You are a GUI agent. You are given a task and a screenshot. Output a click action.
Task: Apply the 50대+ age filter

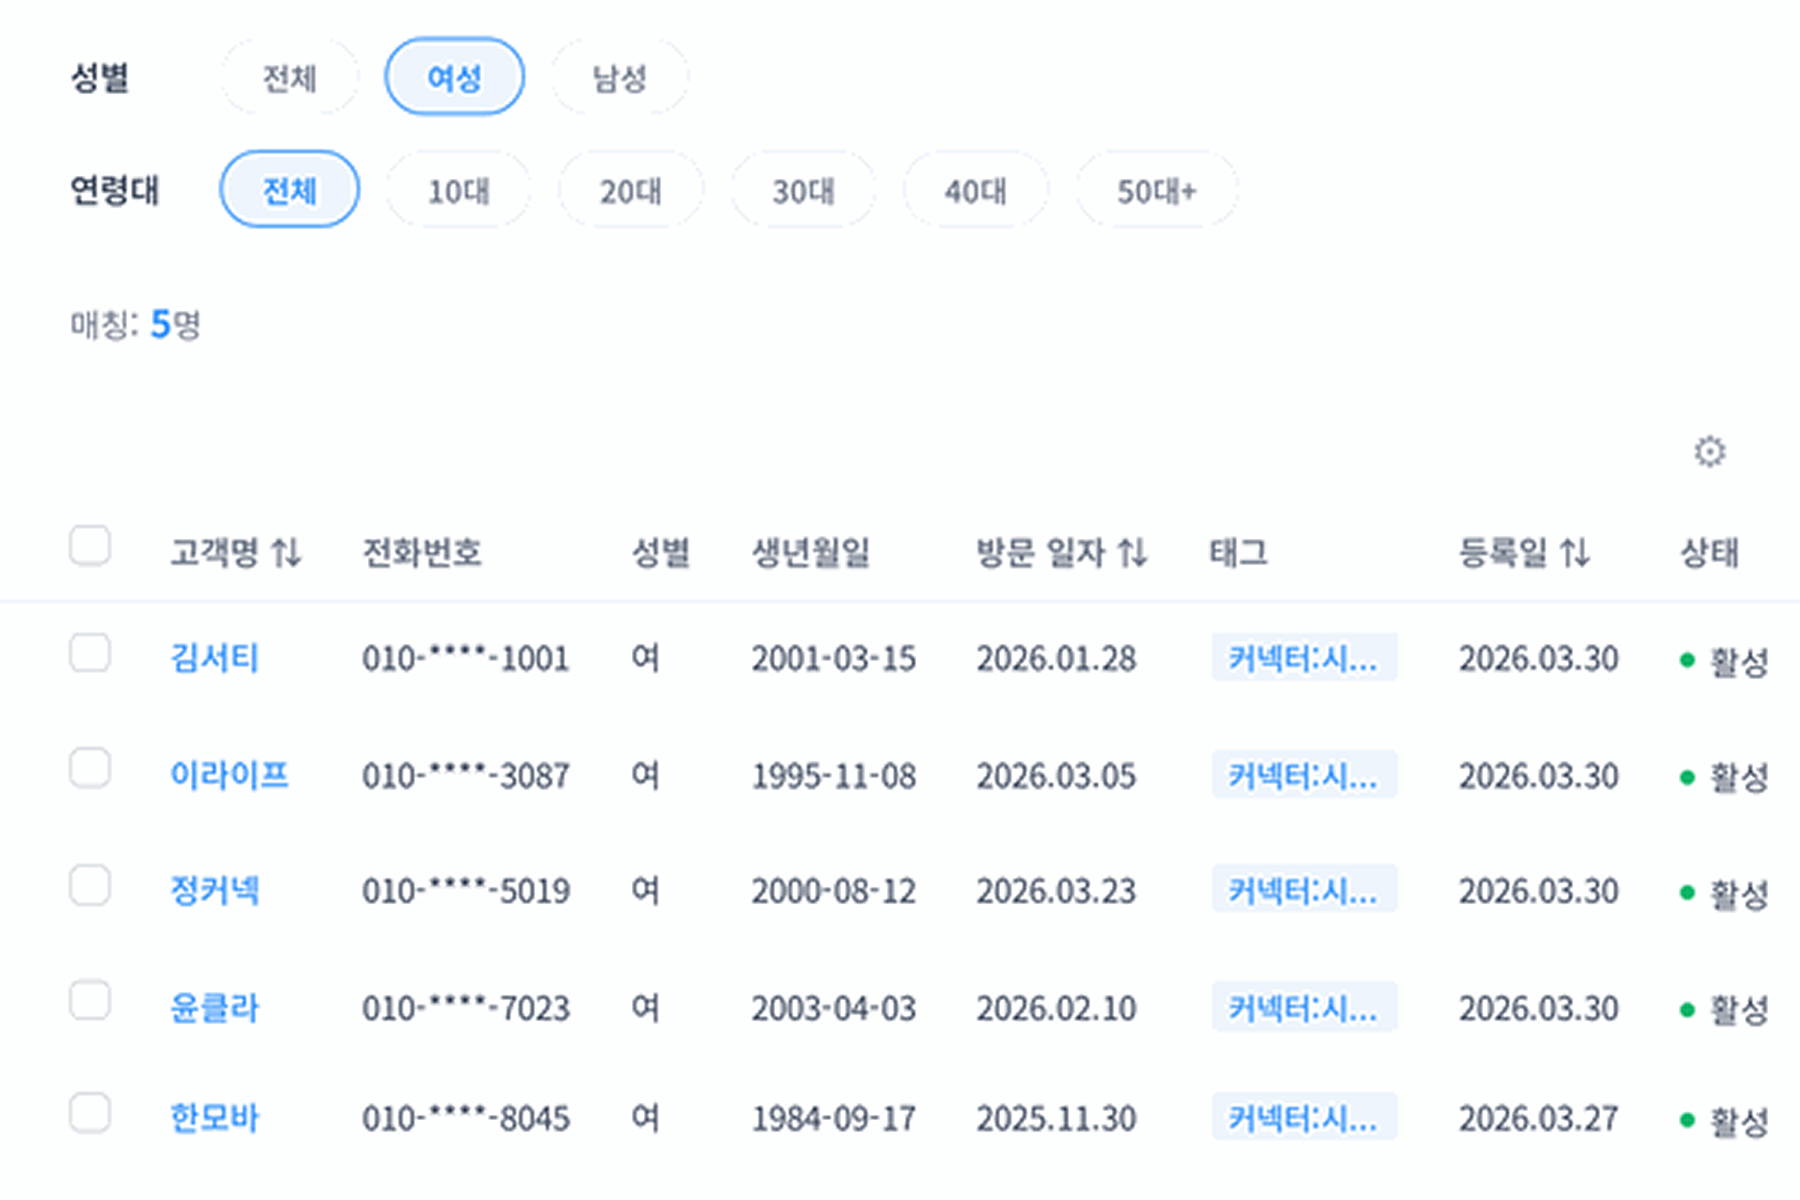pyautogui.click(x=1156, y=190)
